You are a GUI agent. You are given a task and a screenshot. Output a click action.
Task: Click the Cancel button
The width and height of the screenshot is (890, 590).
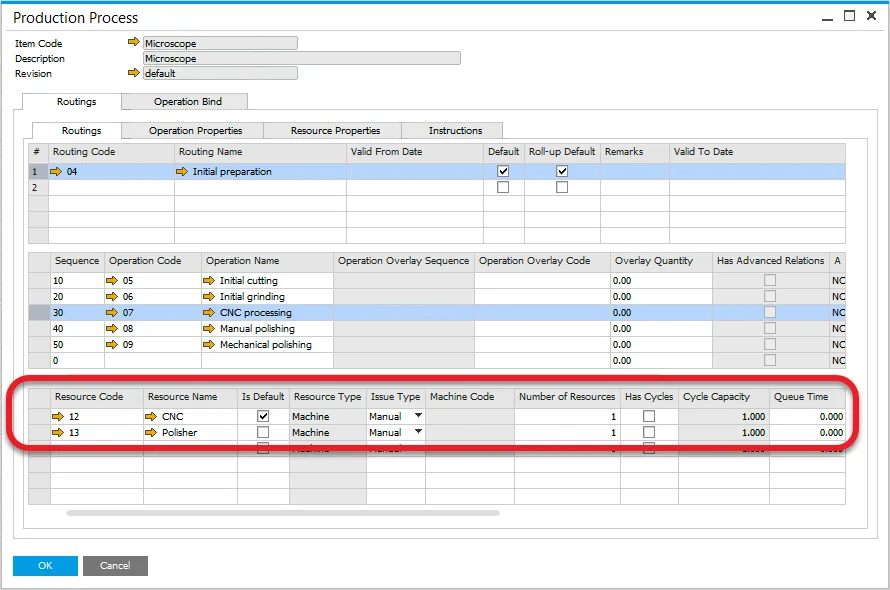coord(115,565)
